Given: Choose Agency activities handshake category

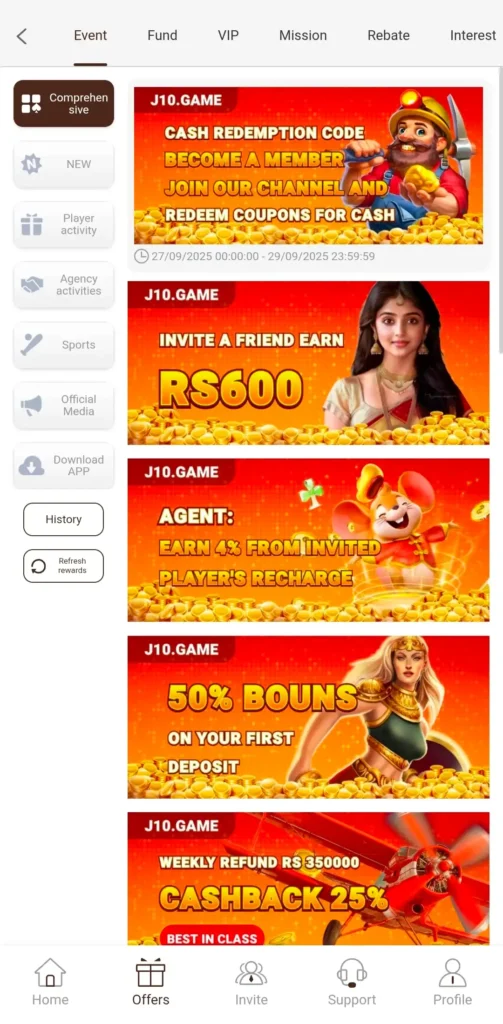Looking at the screenshot, I should (63, 285).
